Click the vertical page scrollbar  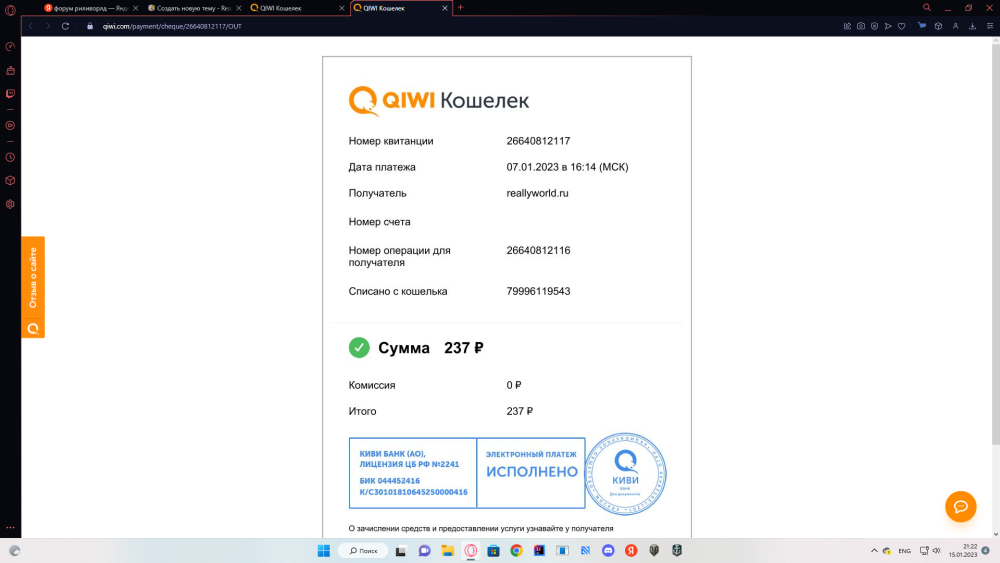pos(995,242)
